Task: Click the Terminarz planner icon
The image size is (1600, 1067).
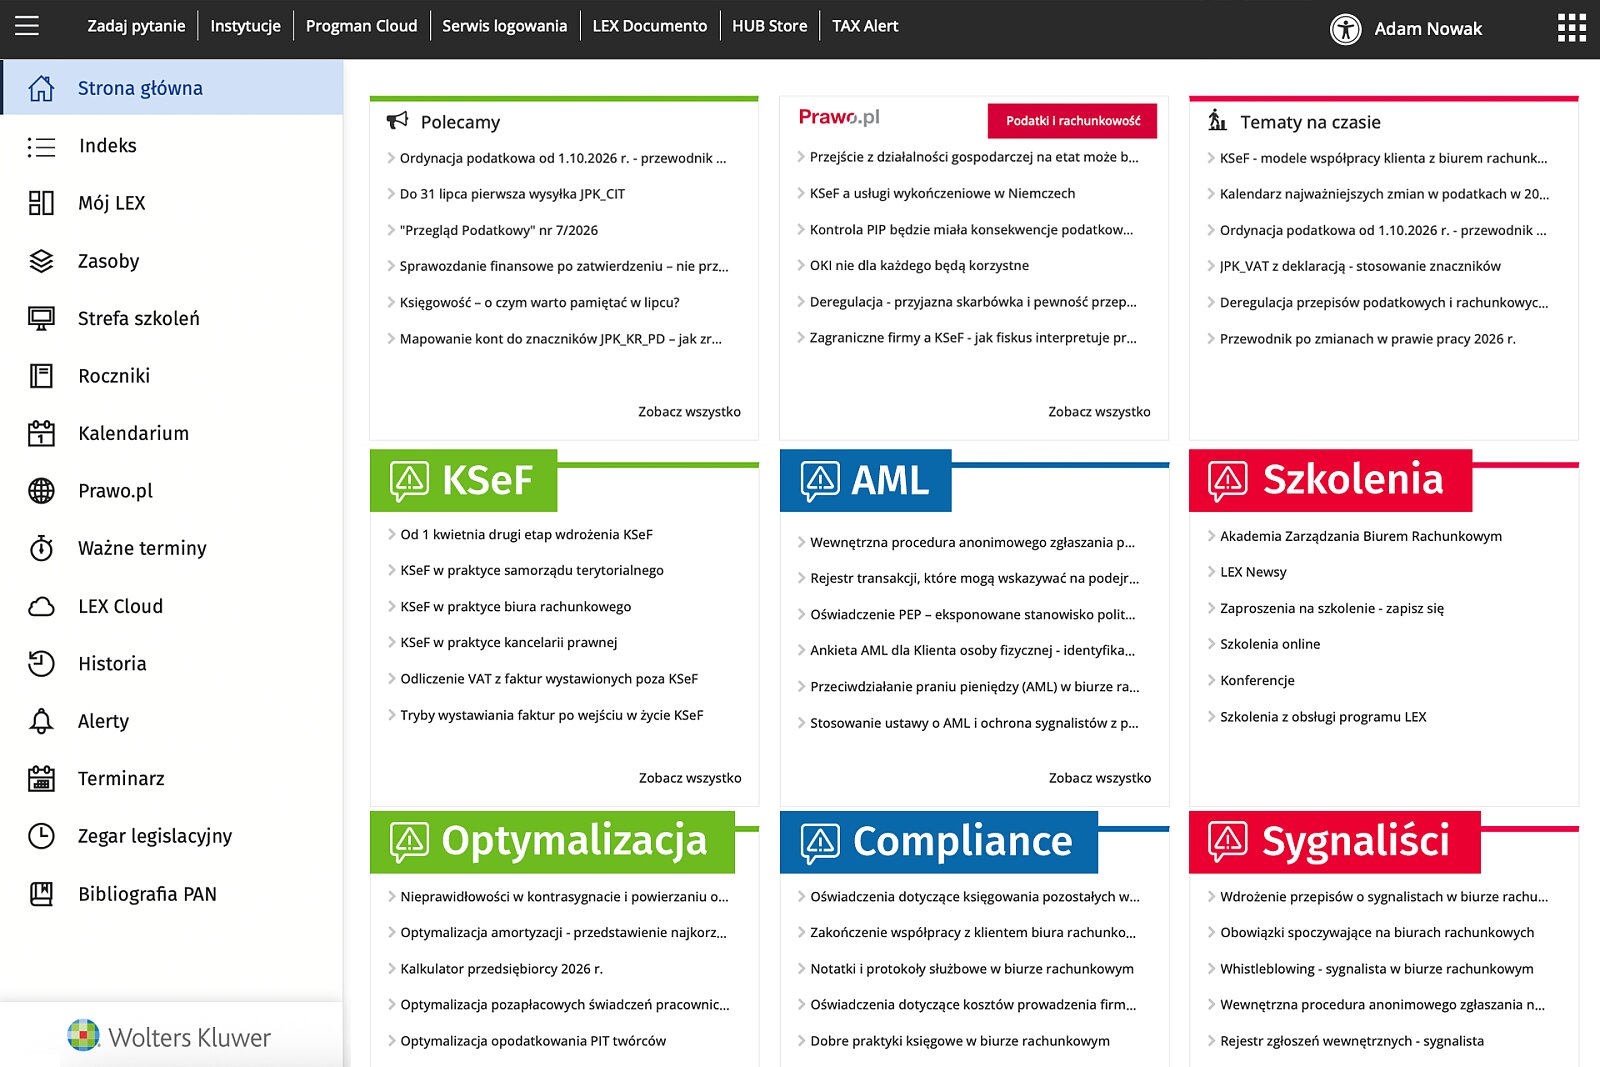Action: coord(41,778)
